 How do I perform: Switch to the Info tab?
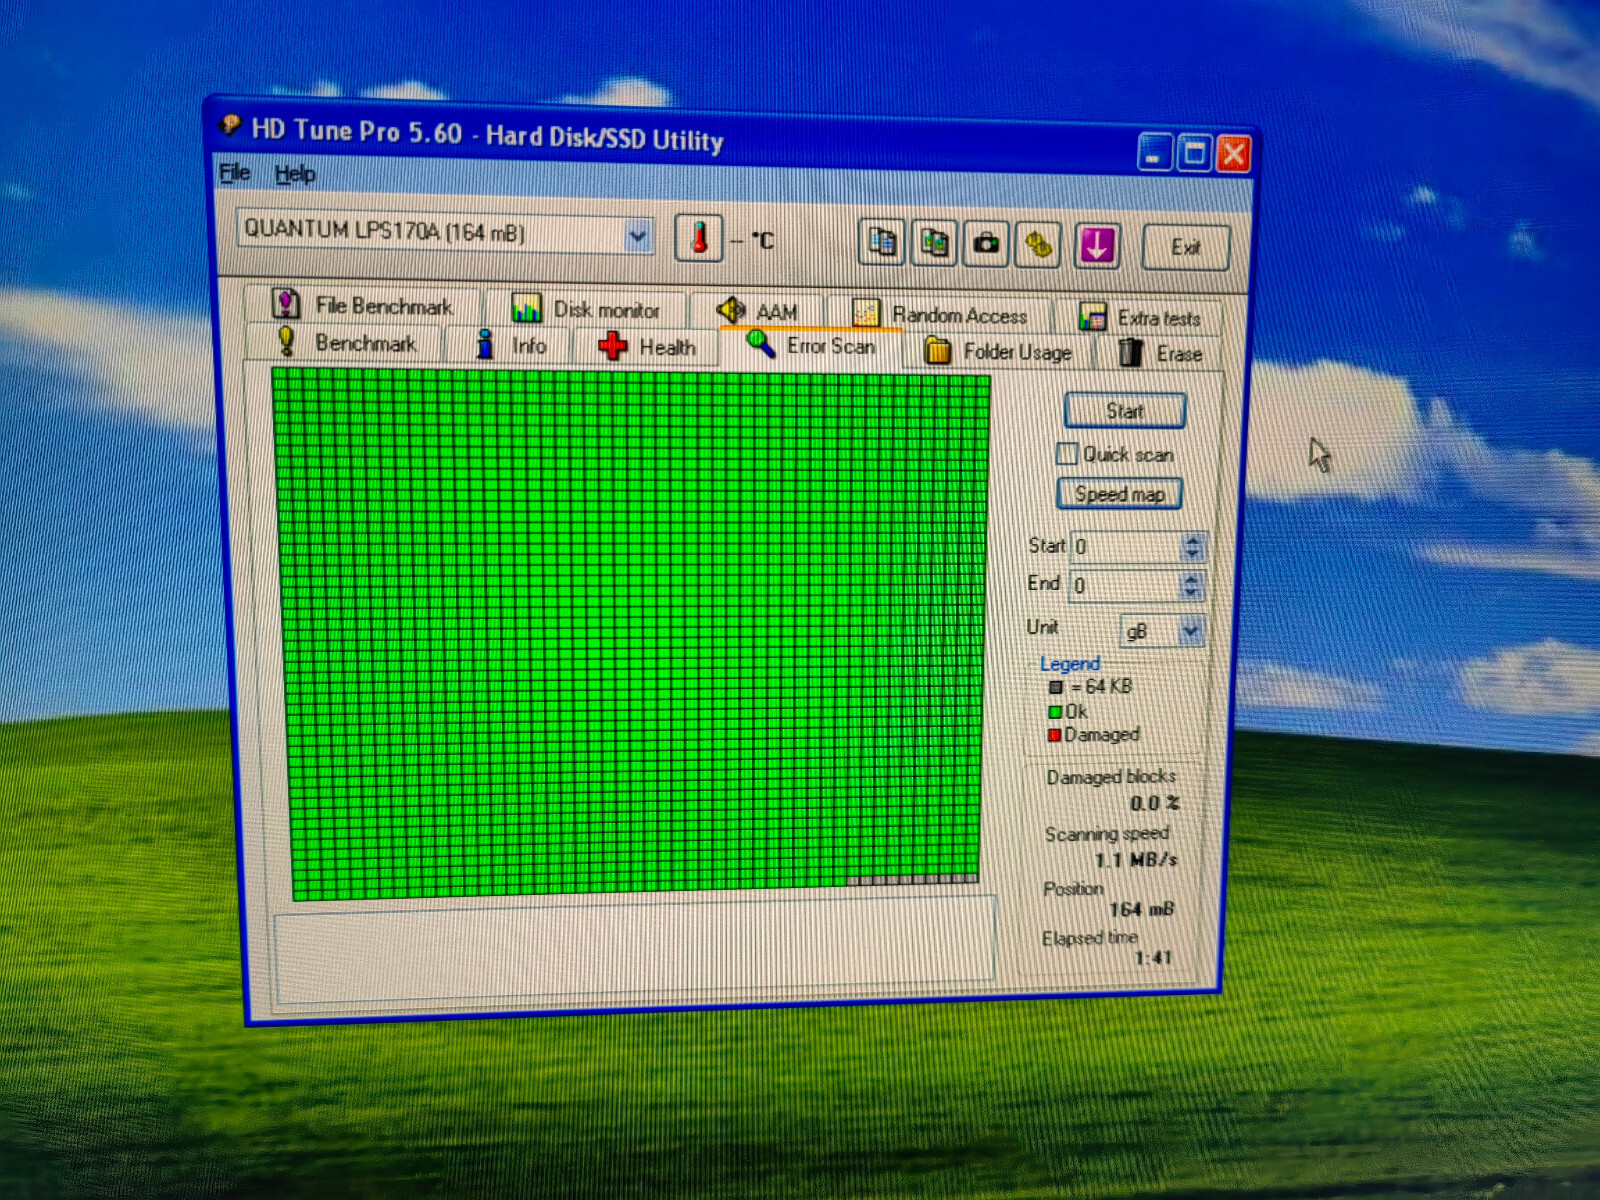(510, 345)
